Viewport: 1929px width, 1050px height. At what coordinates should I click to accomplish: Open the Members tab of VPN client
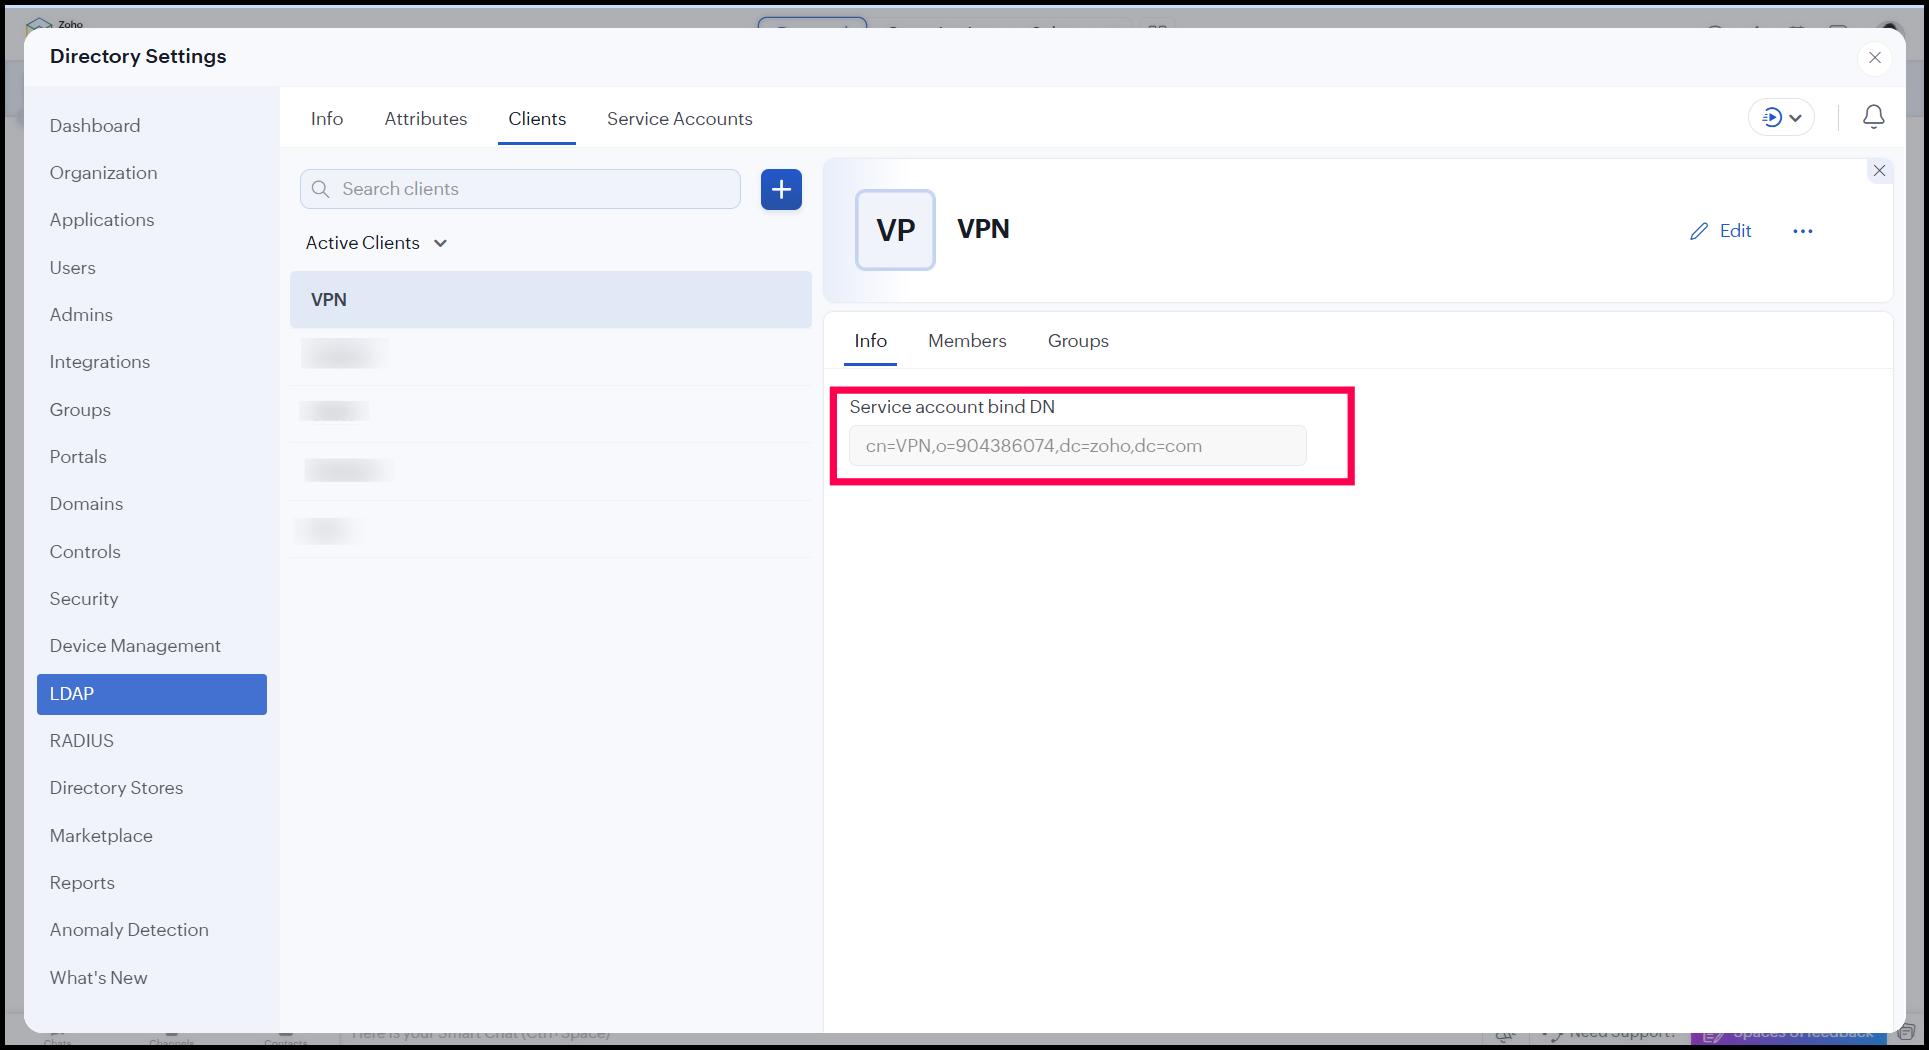pos(967,341)
